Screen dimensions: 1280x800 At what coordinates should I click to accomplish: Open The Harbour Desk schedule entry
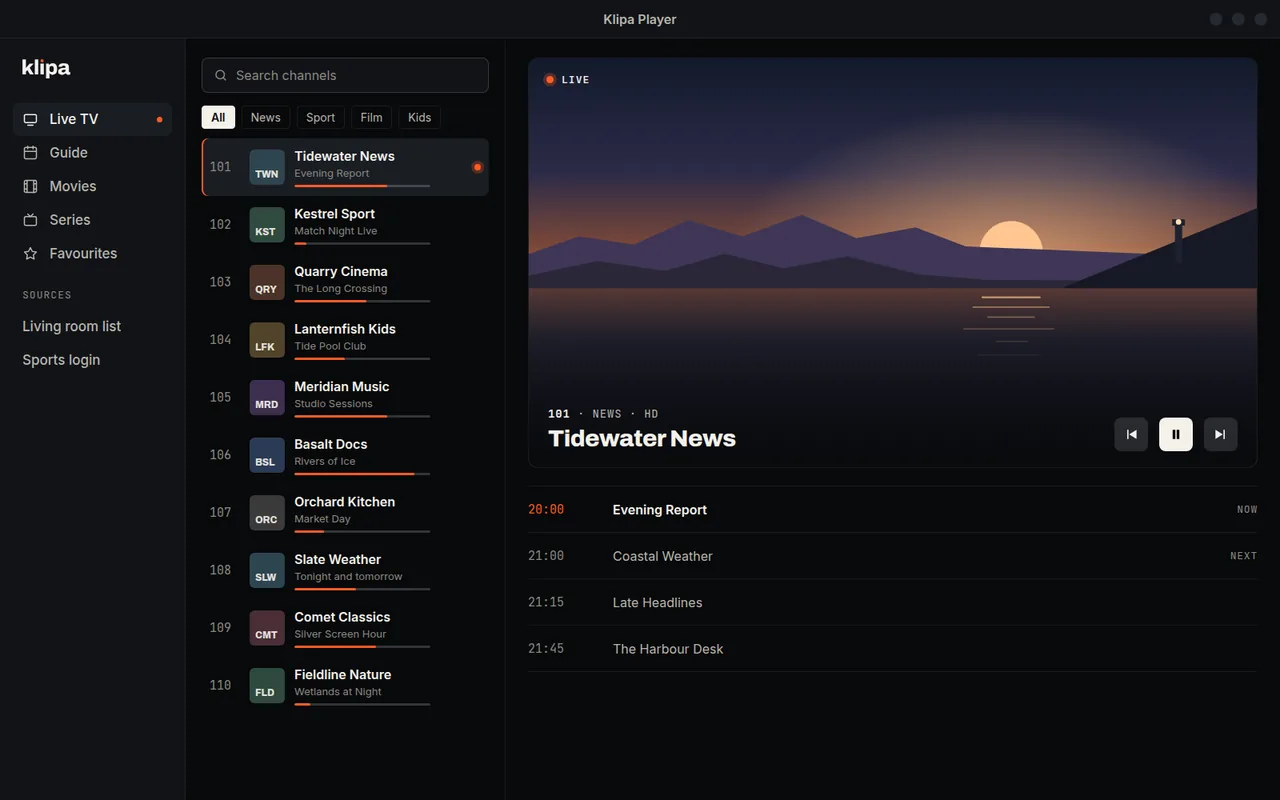tap(892, 649)
